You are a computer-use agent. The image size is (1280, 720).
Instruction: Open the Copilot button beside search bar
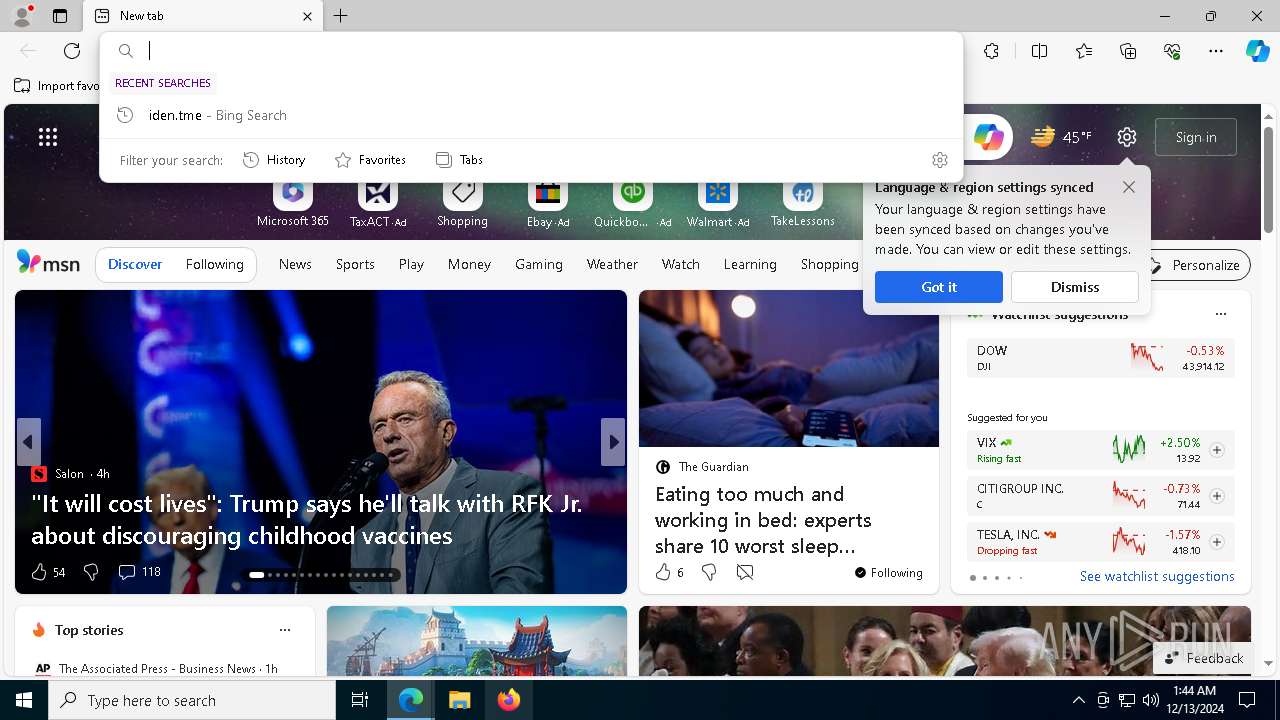click(x=988, y=137)
